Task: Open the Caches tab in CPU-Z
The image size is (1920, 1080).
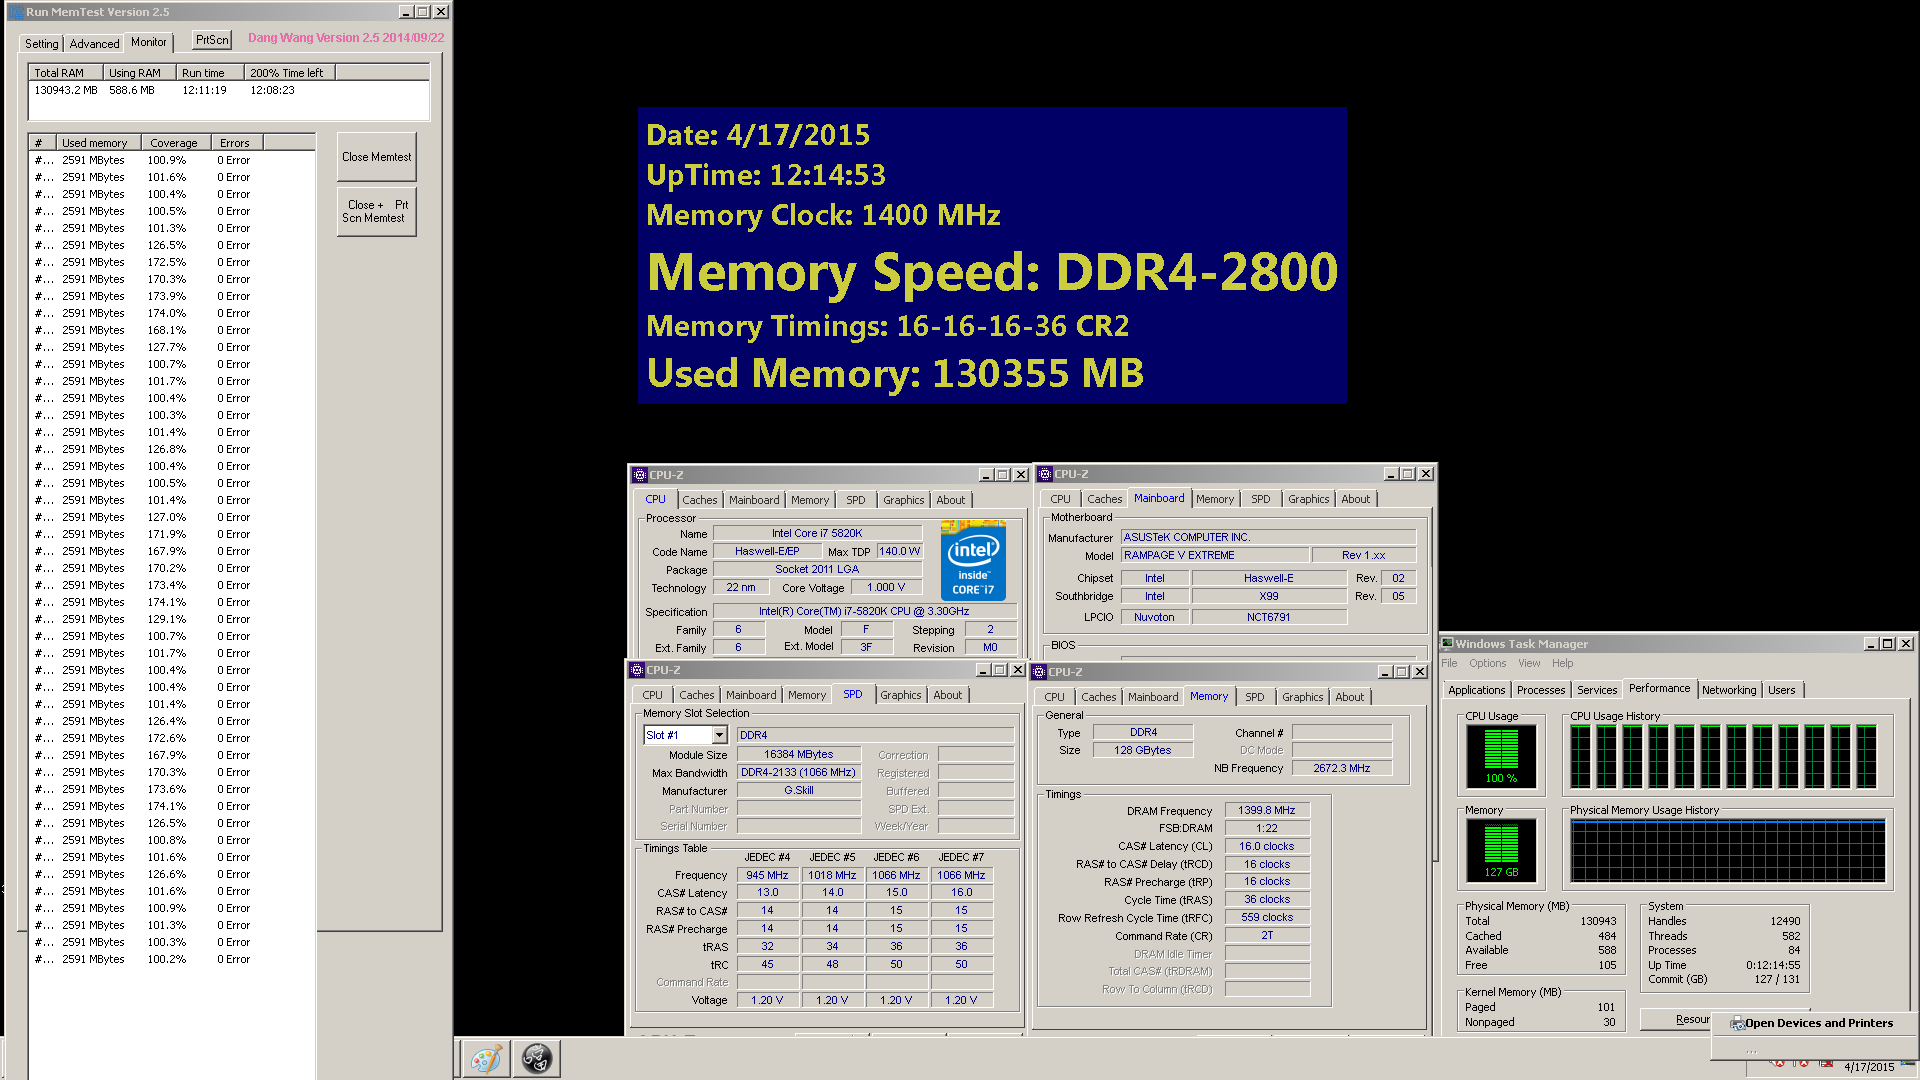Action: point(700,499)
